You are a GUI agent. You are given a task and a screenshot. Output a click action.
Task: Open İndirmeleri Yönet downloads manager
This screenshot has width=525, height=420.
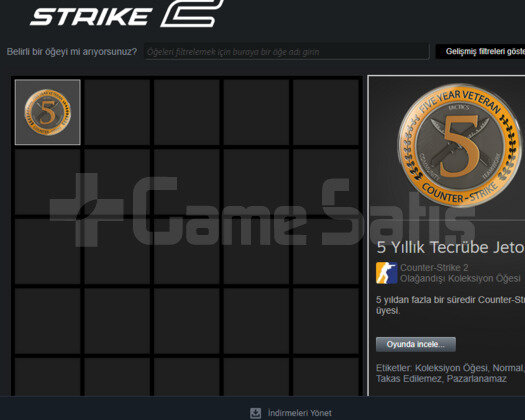click(x=299, y=413)
